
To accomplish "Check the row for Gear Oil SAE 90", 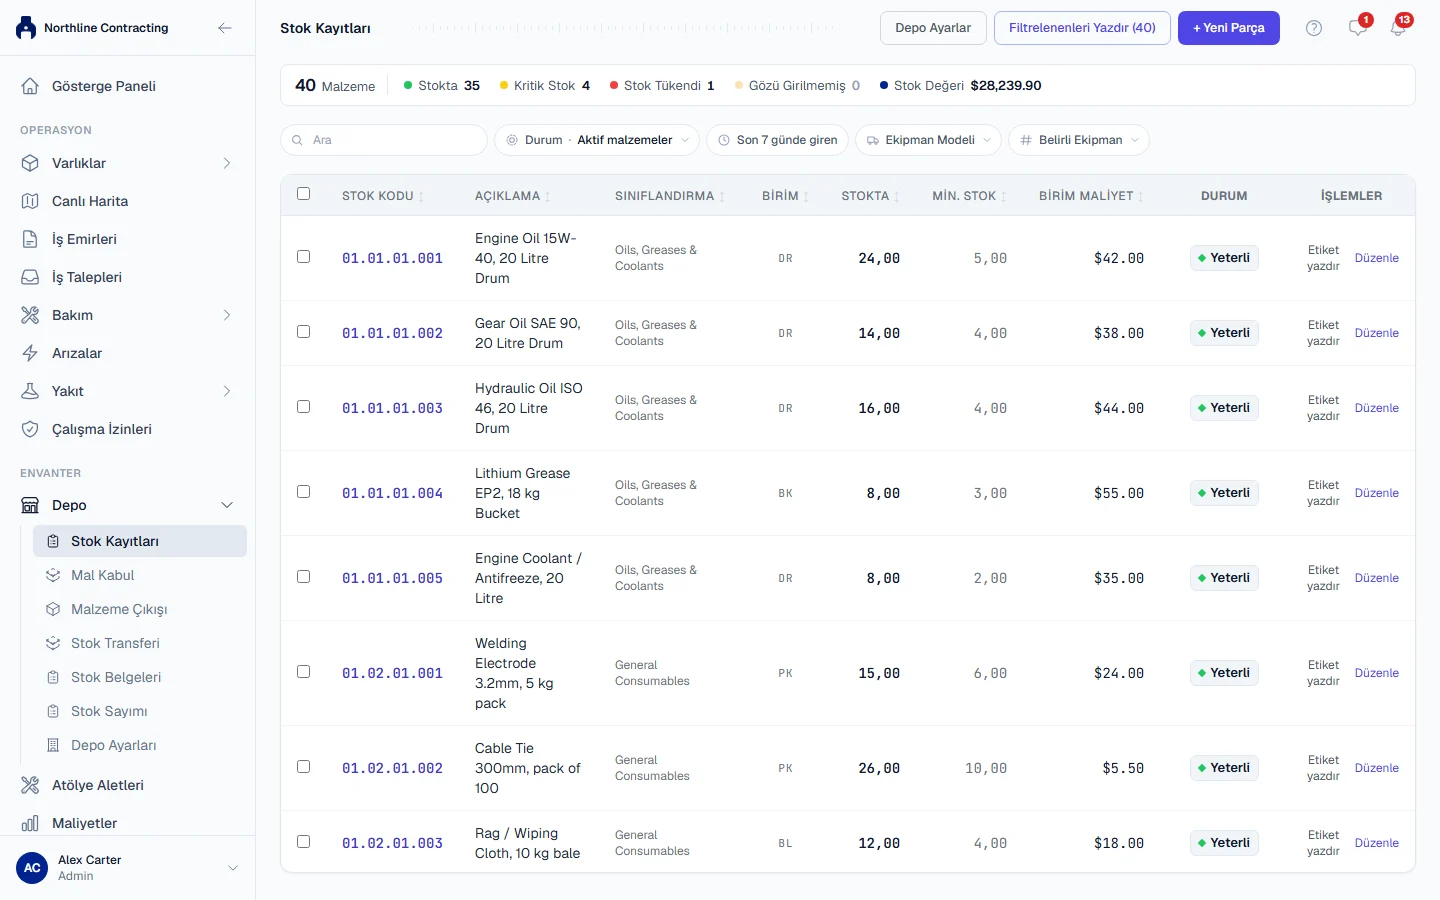I will tap(304, 332).
